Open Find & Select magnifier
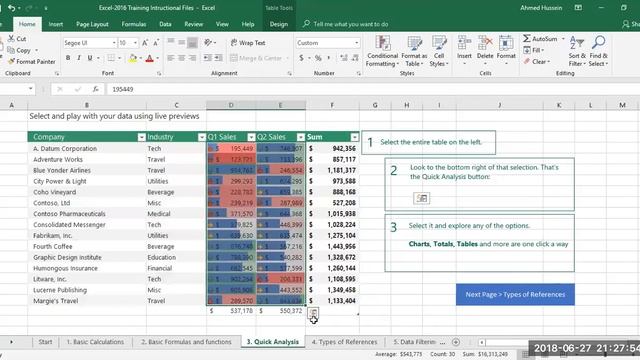Viewport: 640px width, 360px height. pyautogui.click(x=598, y=51)
